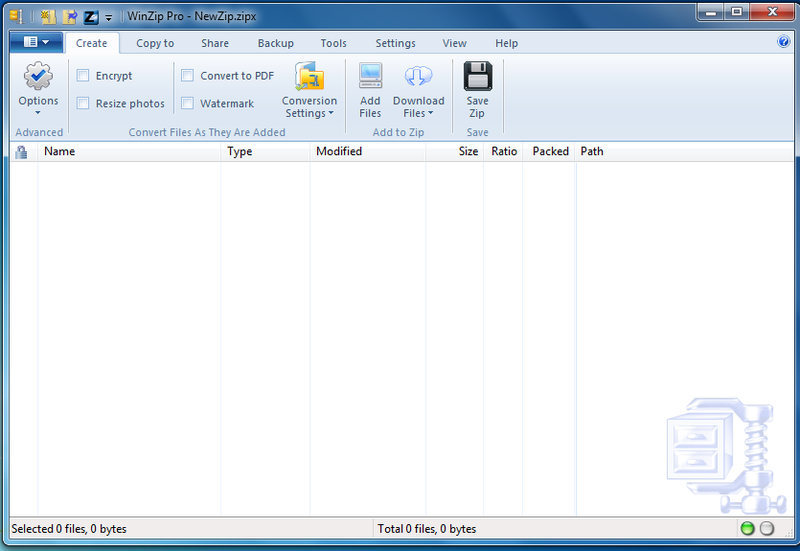Switch to the Copy to tab
This screenshot has width=800, height=551.
coord(155,43)
